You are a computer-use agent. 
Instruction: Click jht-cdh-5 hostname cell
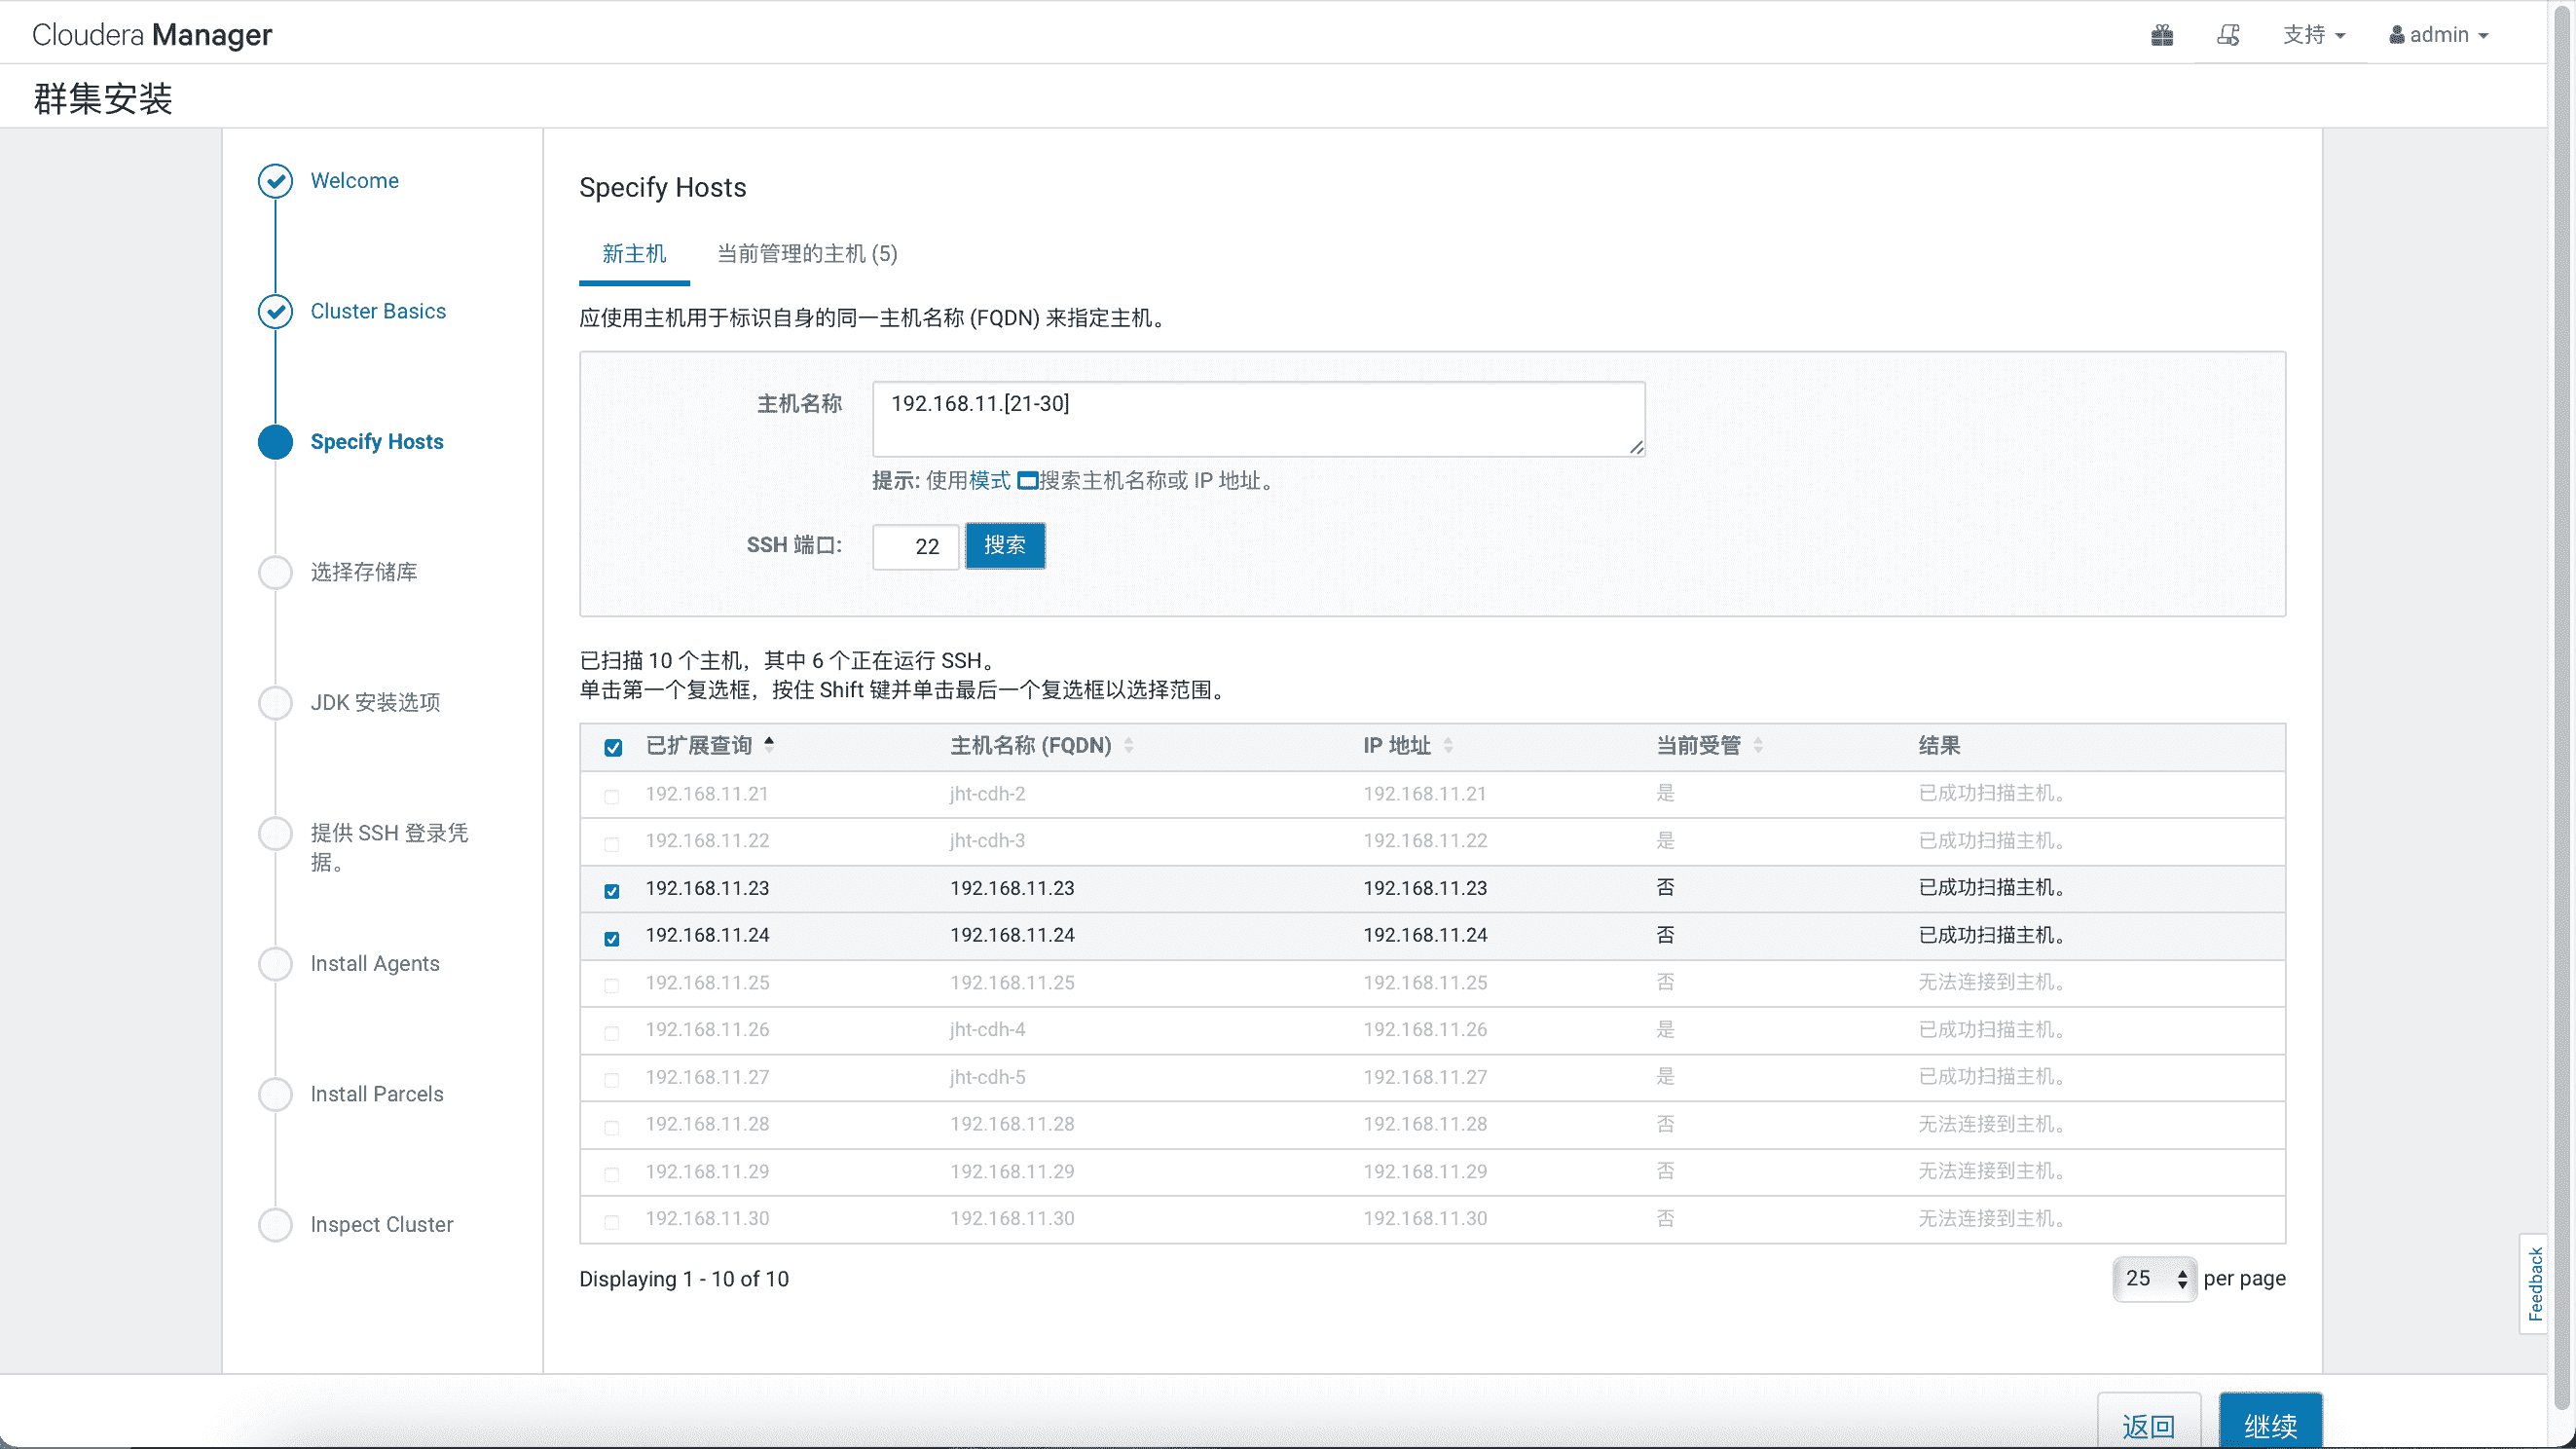[x=987, y=1077]
